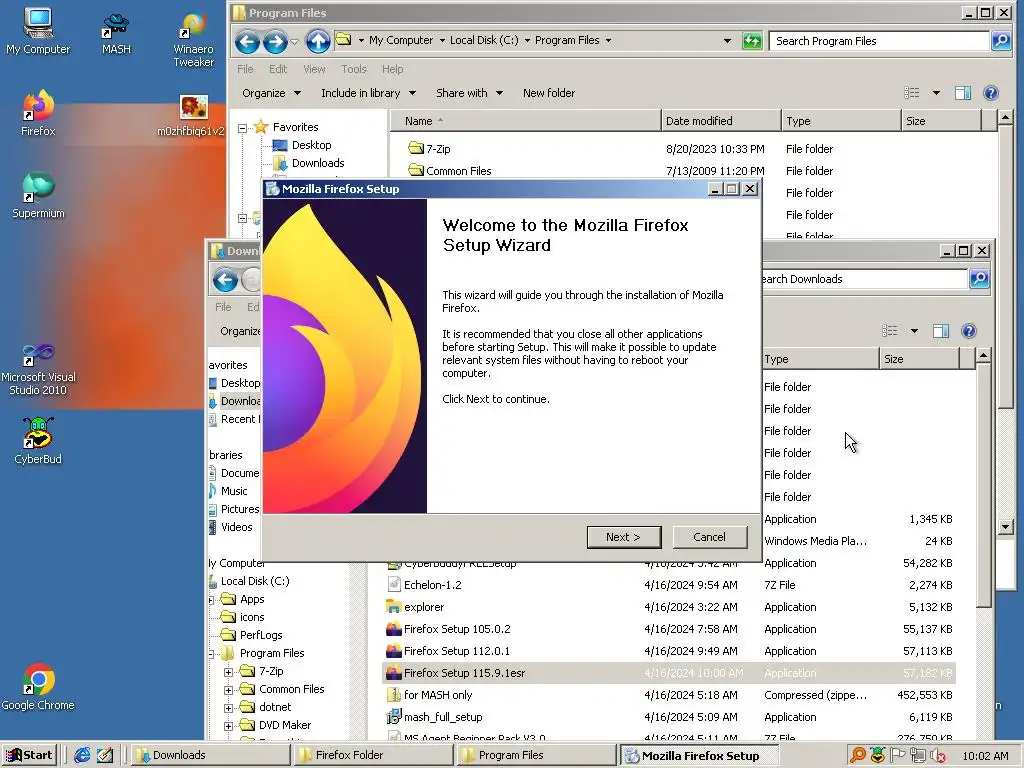Open Tools menu in Program Files
Viewport: 1024px width, 768px height.
353,69
